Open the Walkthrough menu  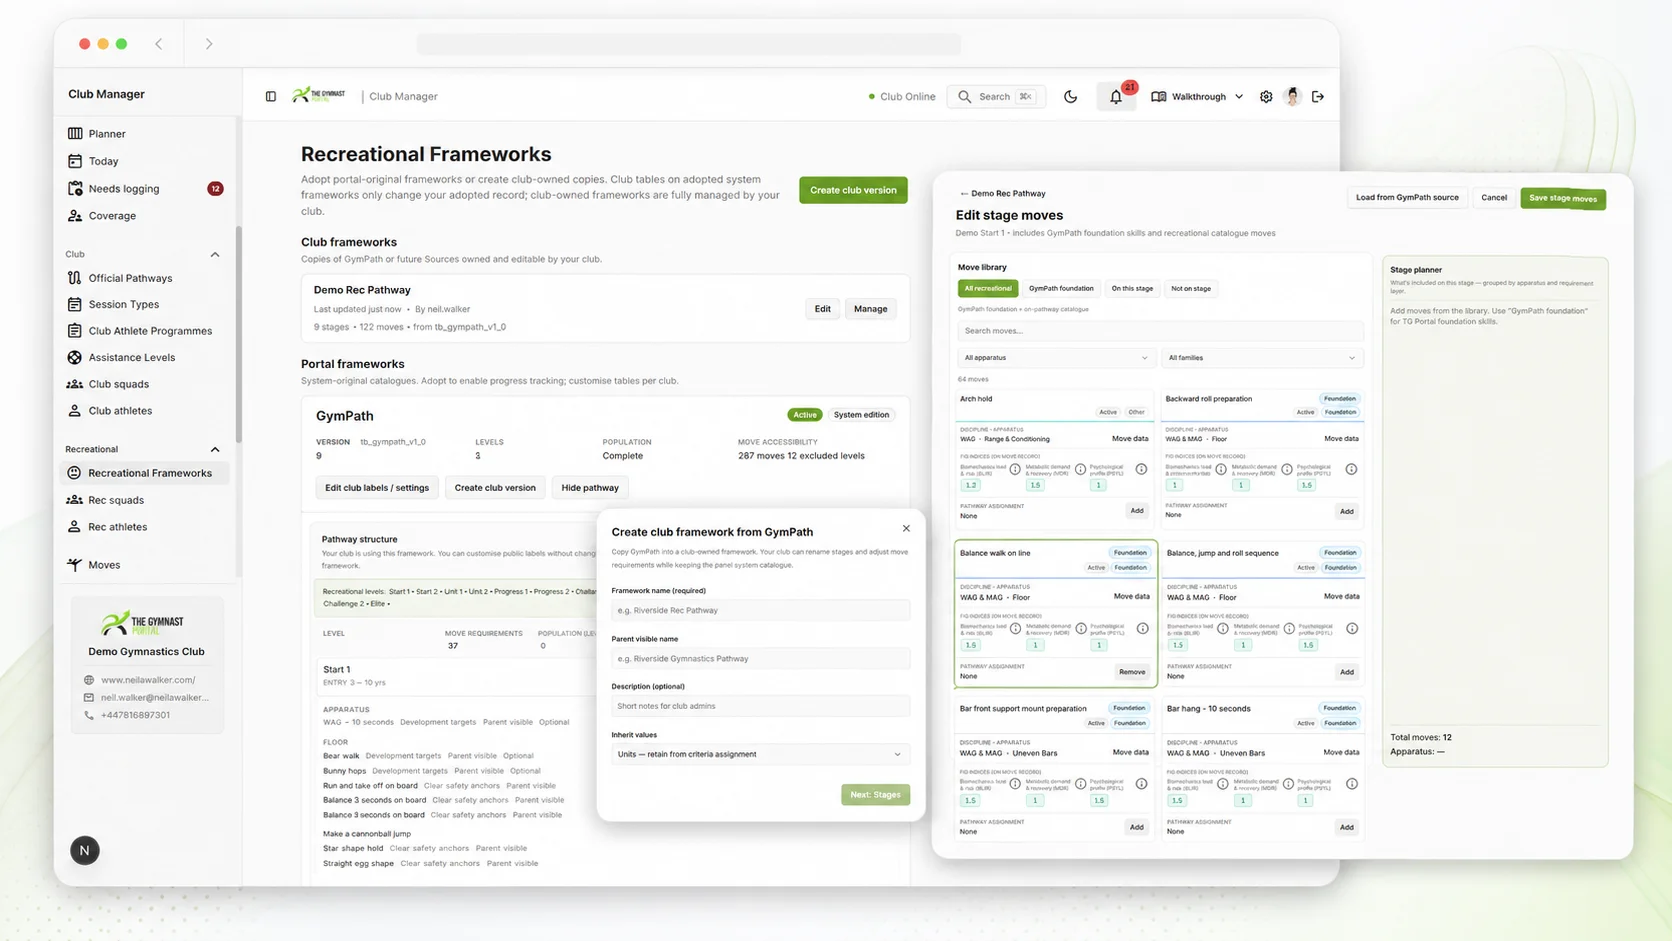point(1197,97)
